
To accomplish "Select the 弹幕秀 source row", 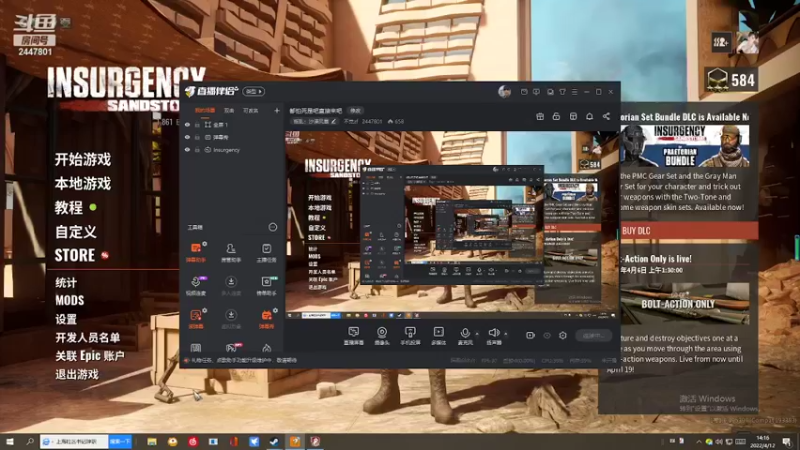I will (x=232, y=137).
